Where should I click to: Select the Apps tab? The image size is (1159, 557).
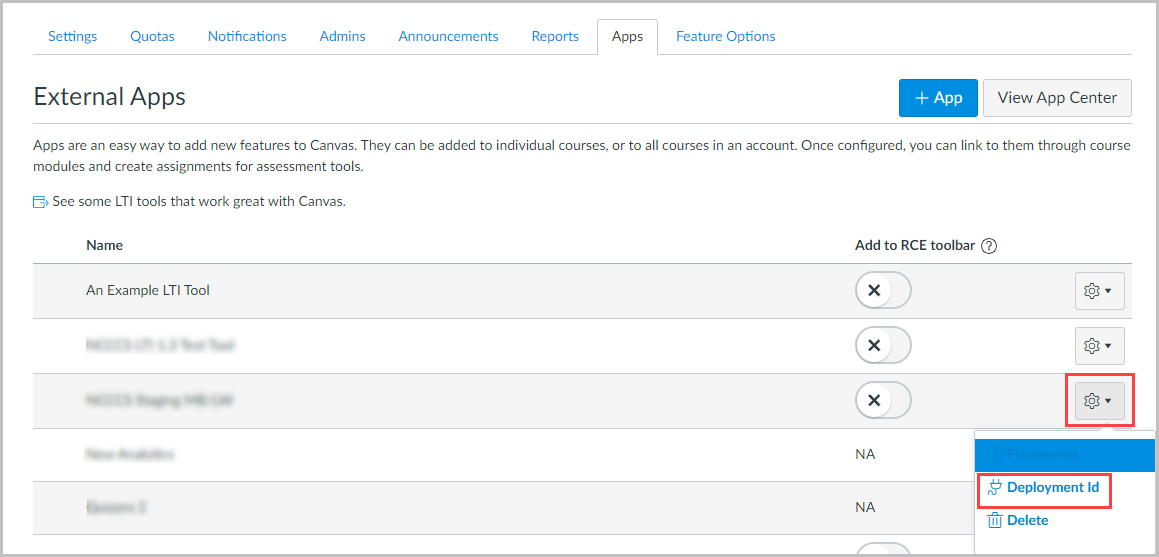click(x=627, y=36)
